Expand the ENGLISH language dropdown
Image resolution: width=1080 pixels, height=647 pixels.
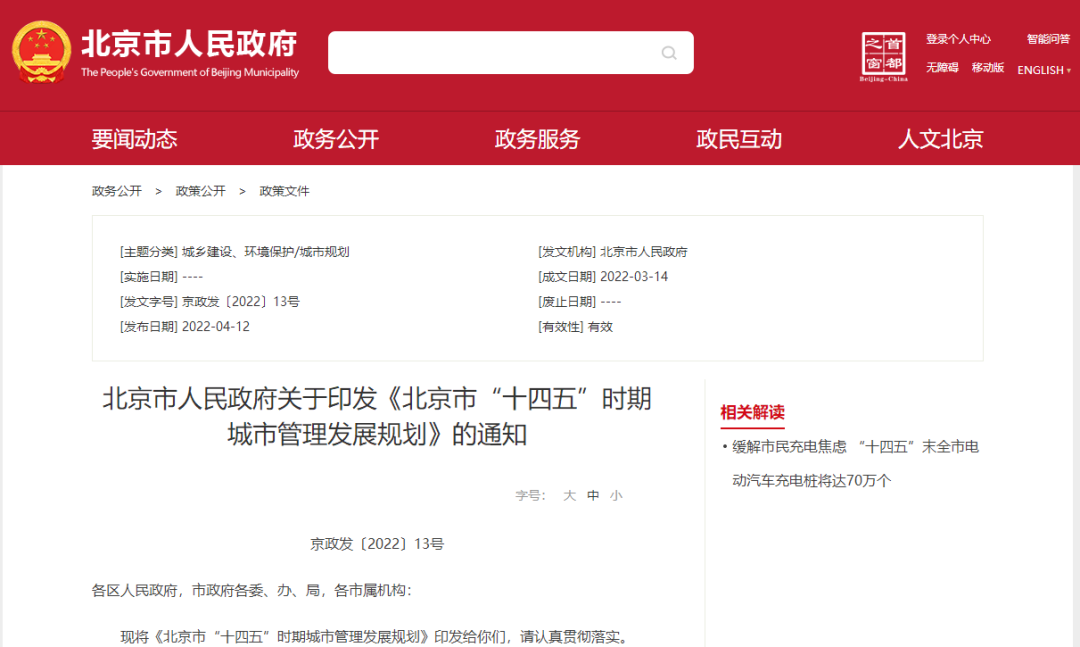pyautogui.click(x=1044, y=70)
